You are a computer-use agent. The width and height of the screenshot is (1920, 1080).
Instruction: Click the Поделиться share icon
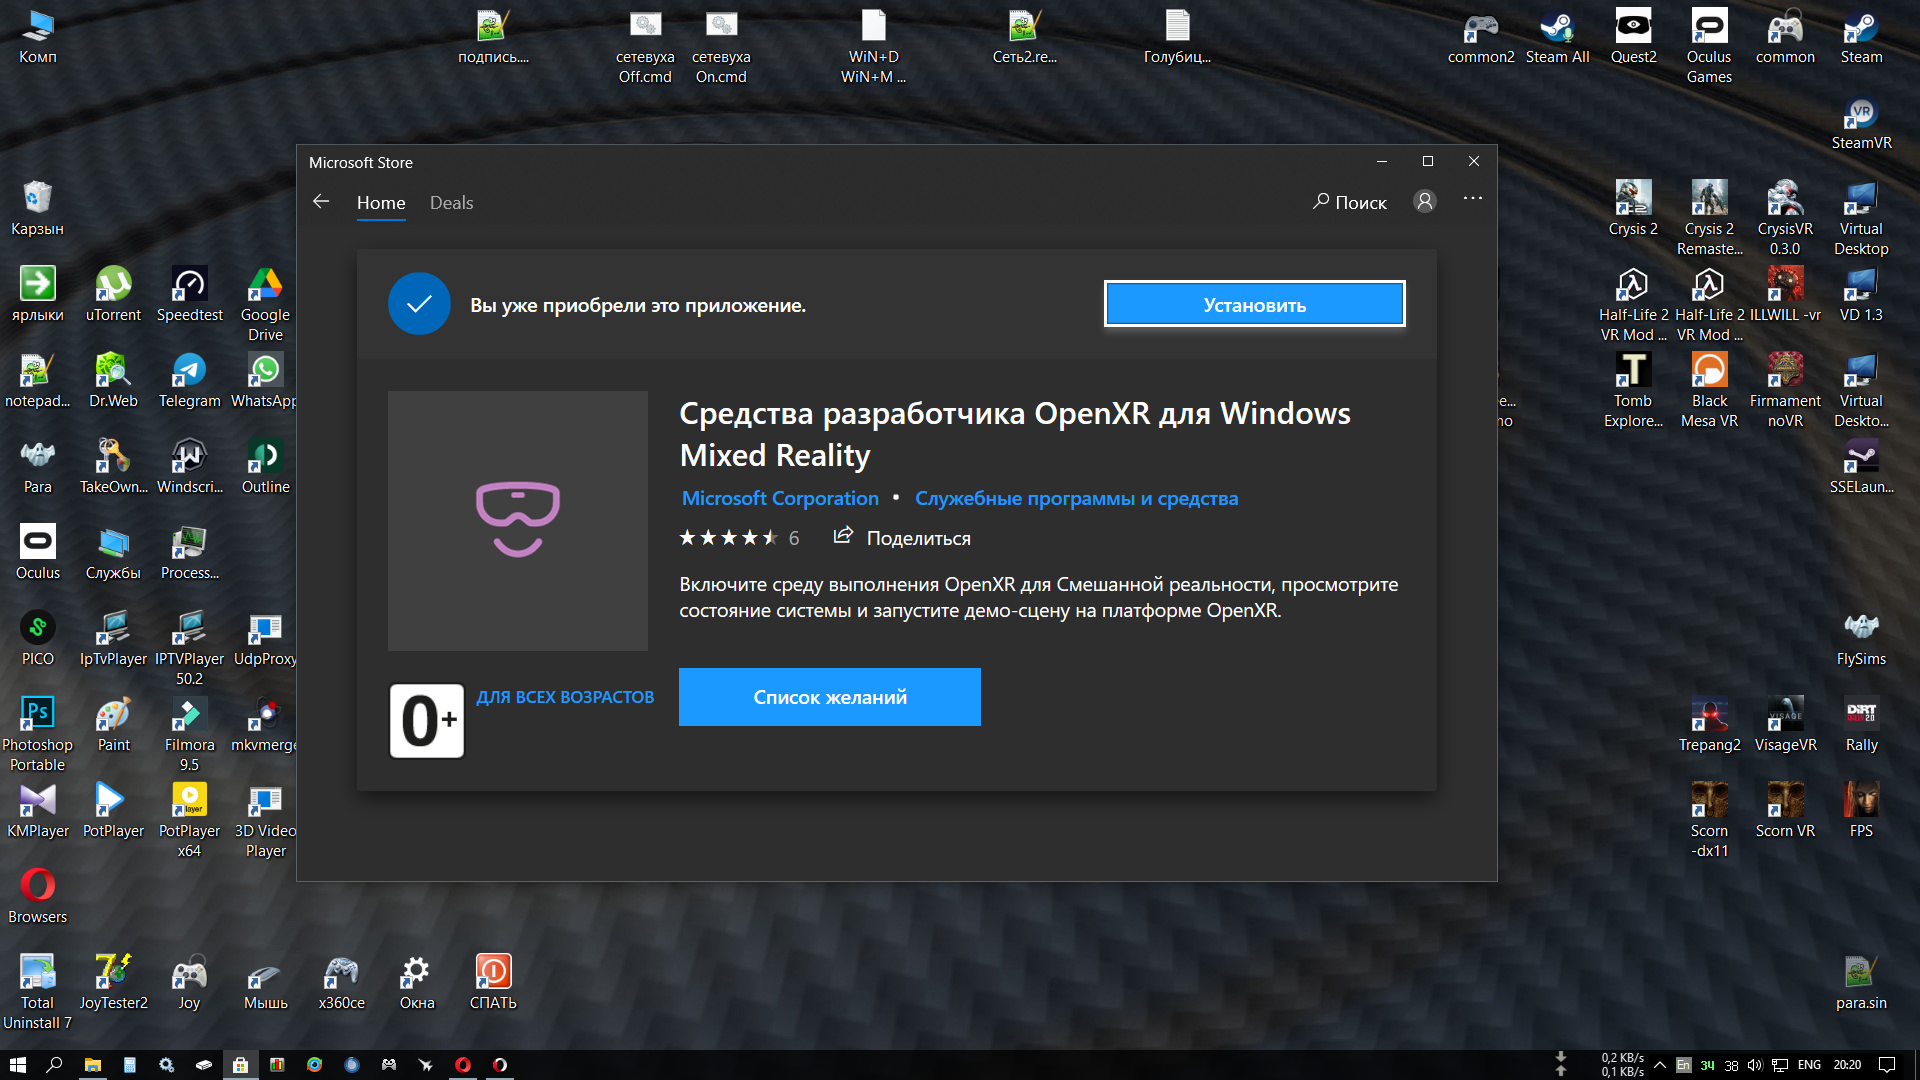click(843, 537)
